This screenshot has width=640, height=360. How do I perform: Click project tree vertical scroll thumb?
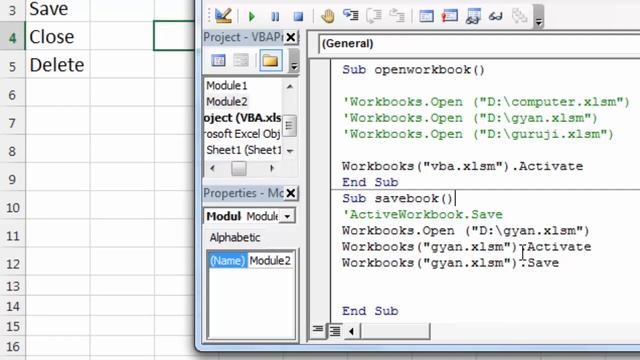(289, 125)
